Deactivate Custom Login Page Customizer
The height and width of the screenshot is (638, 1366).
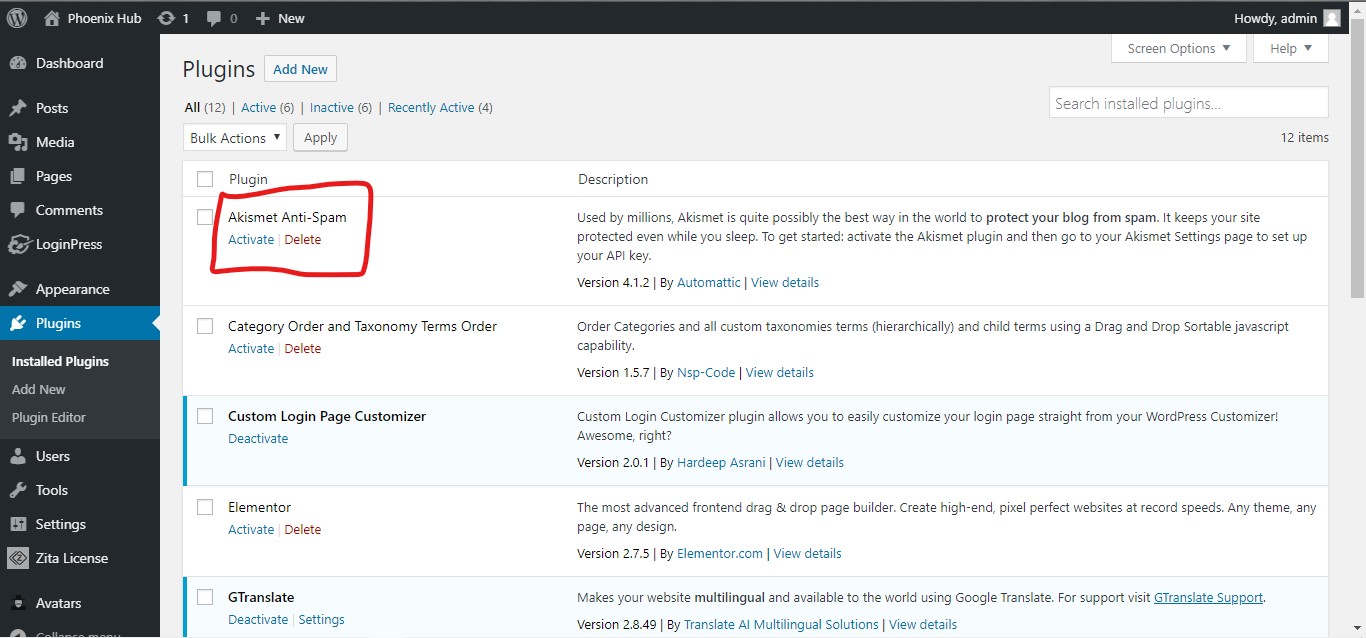258,438
